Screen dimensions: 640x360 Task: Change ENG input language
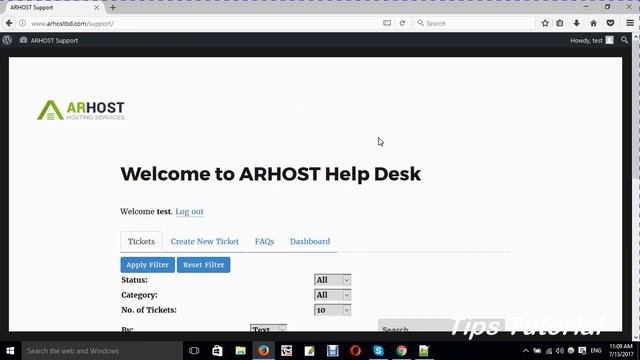[x=596, y=351]
